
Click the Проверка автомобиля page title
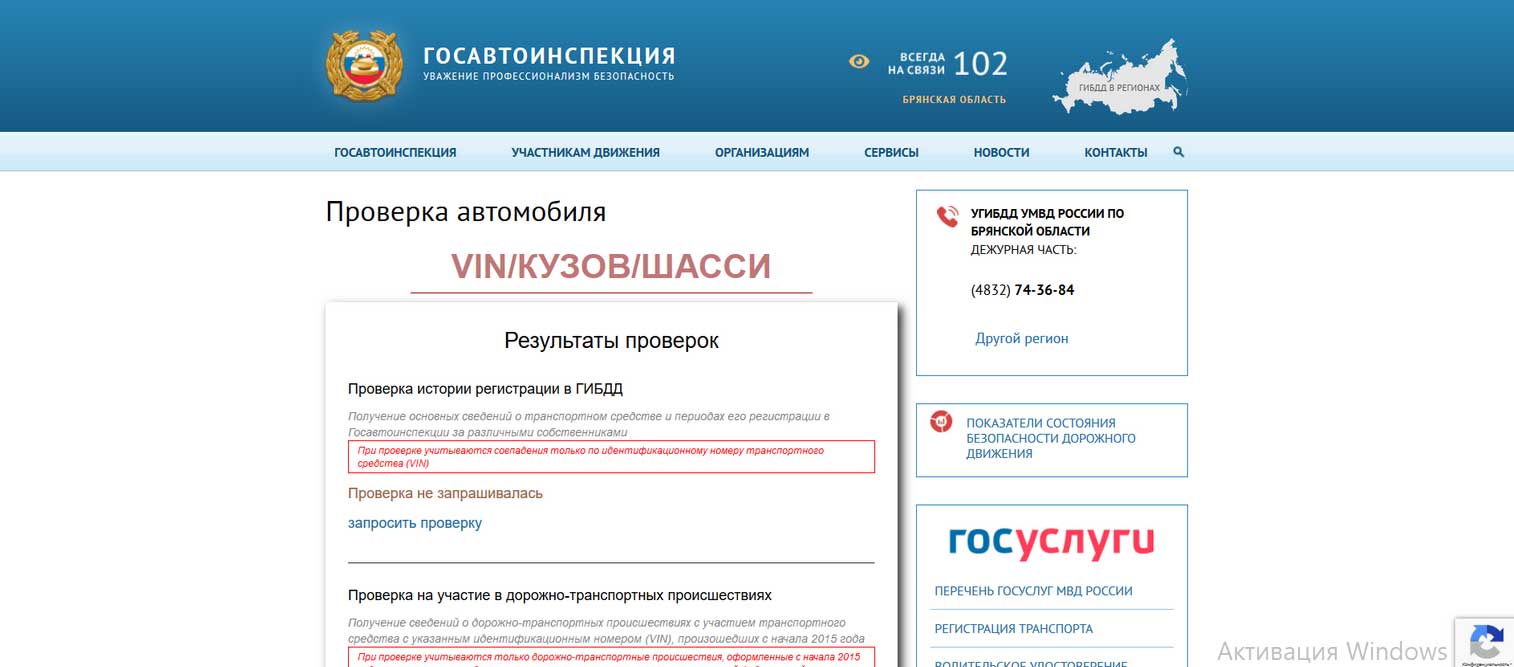pyautogui.click(x=466, y=212)
